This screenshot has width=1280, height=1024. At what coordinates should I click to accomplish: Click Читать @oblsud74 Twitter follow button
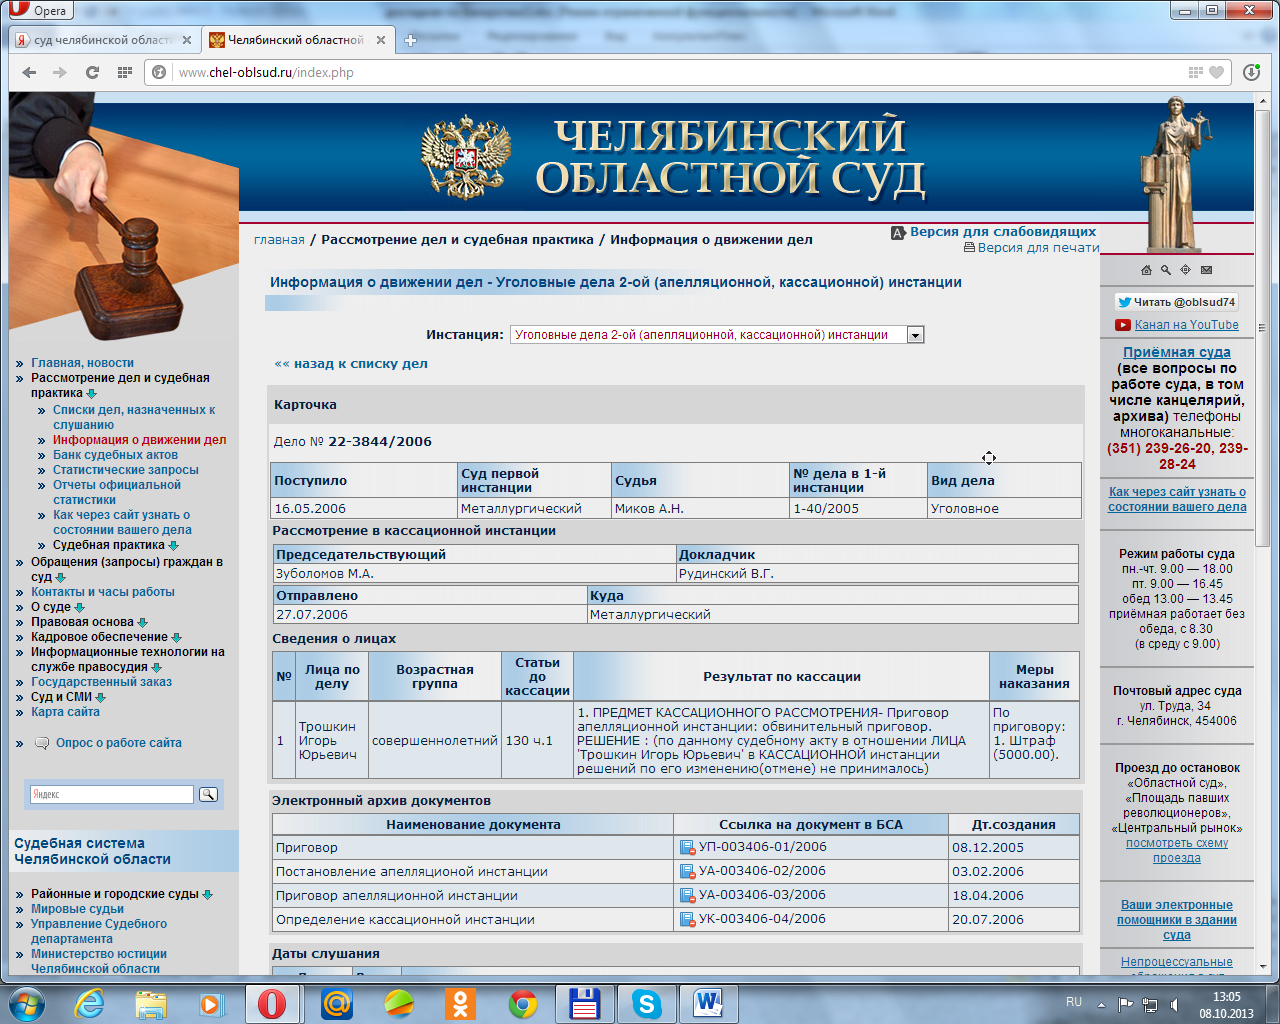point(1176,302)
